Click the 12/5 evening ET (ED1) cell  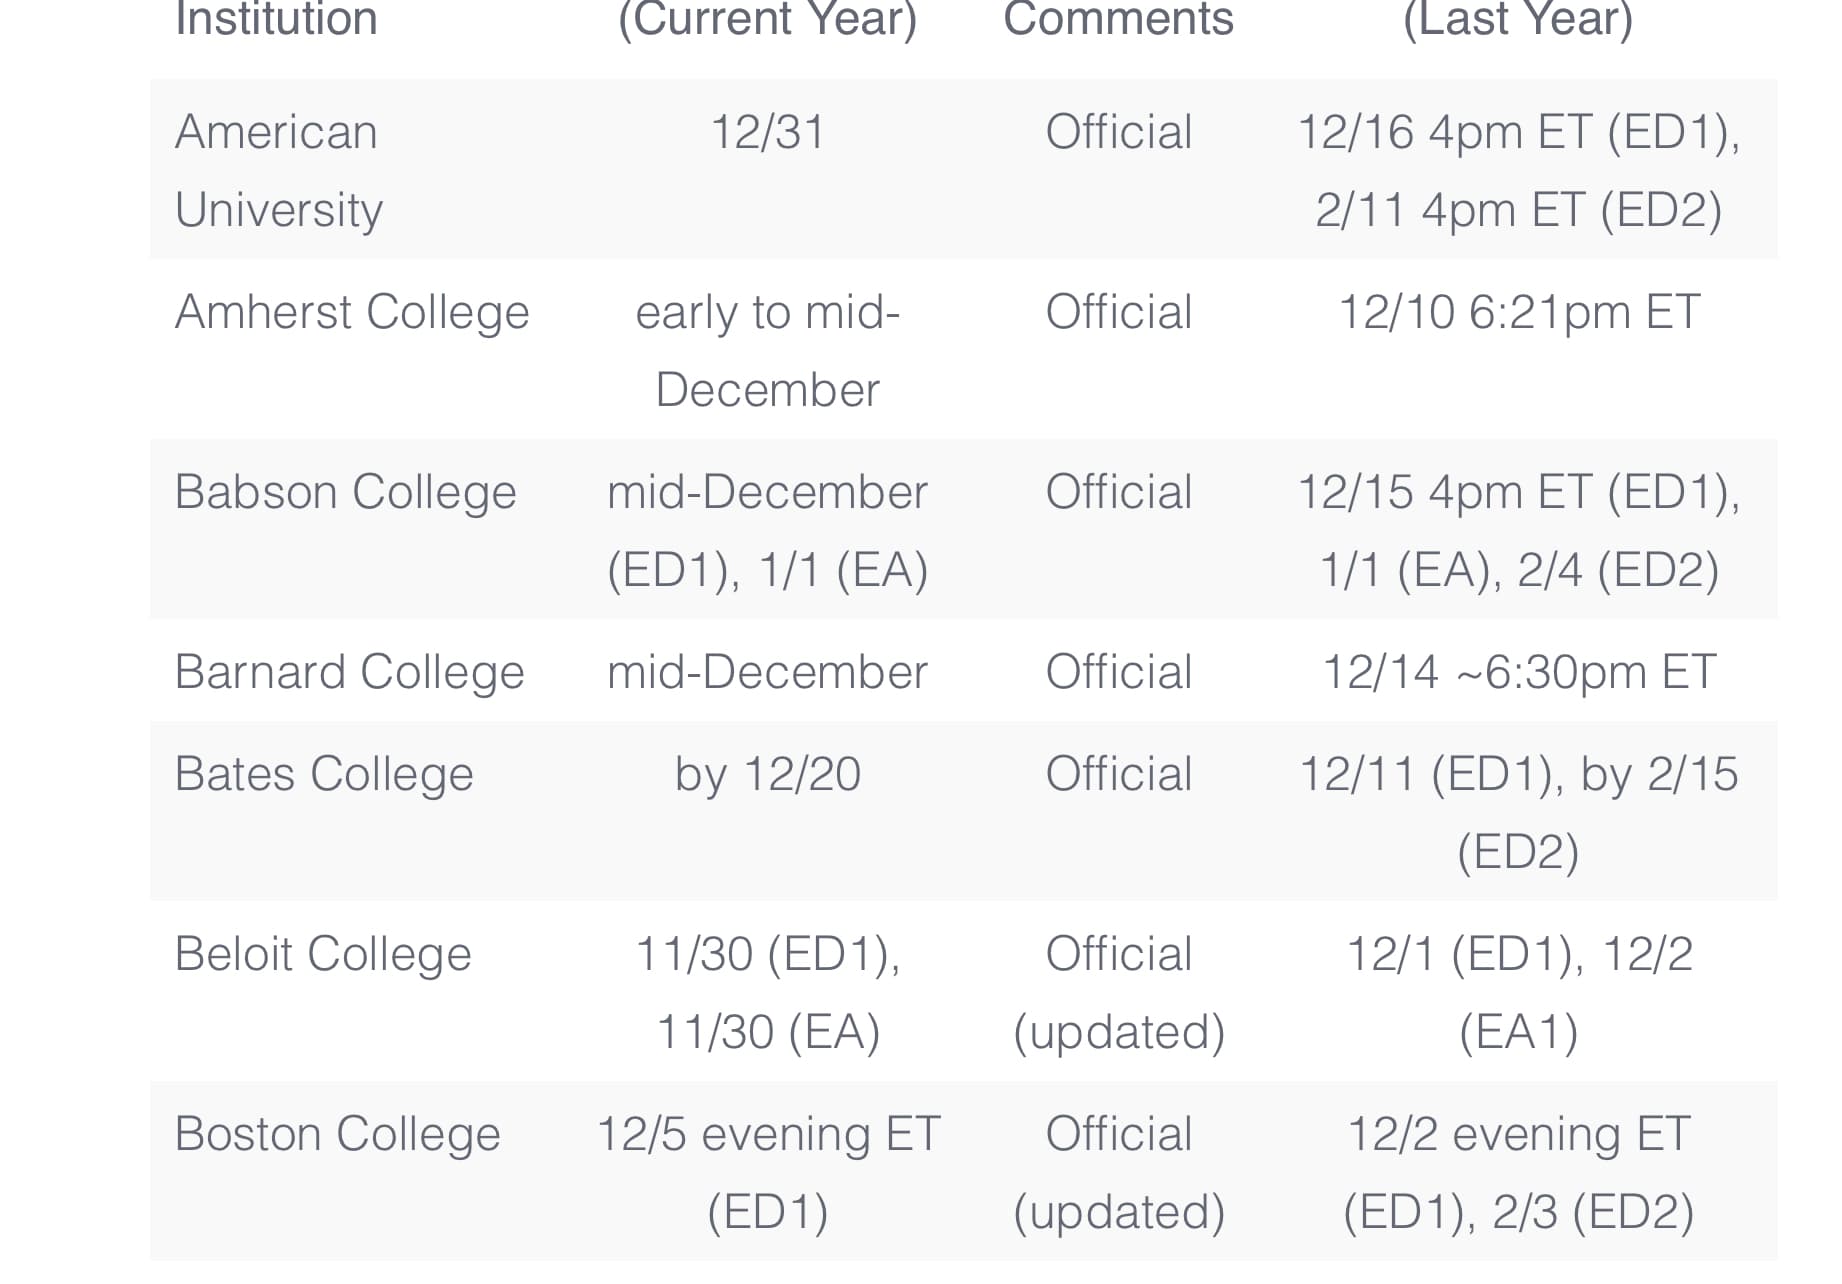click(767, 1173)
